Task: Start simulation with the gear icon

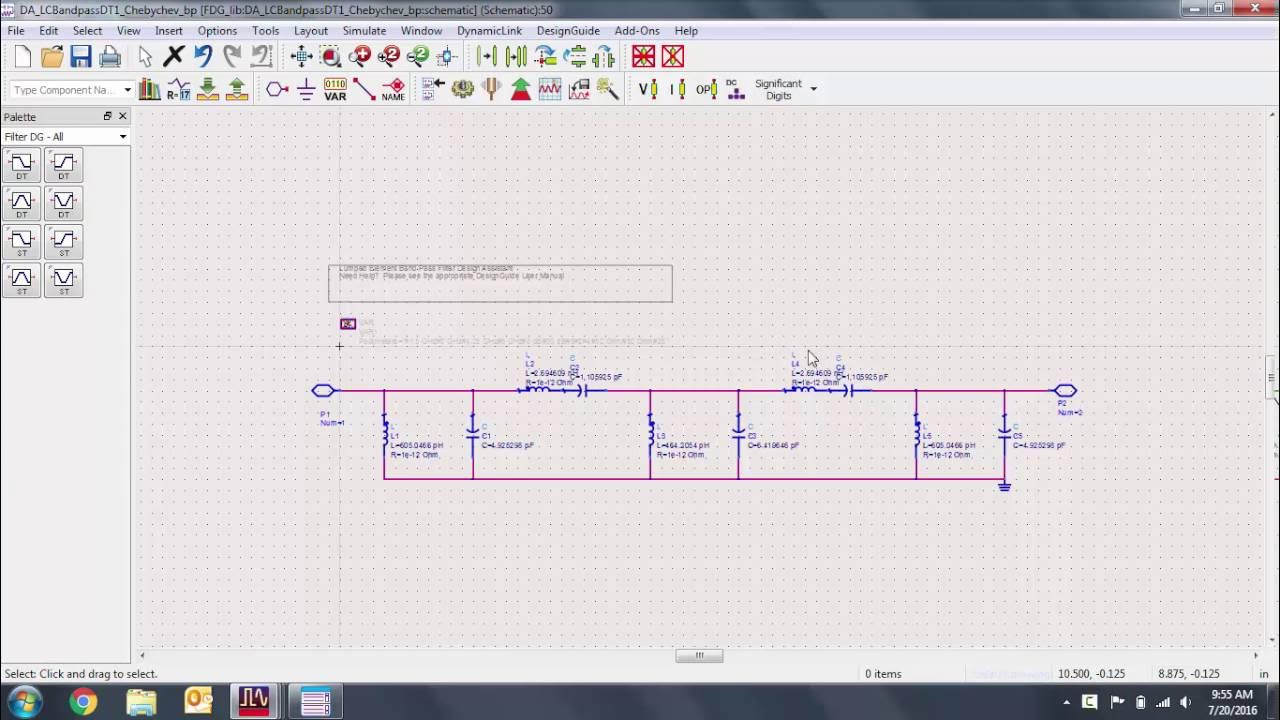Action: point(462,89)
